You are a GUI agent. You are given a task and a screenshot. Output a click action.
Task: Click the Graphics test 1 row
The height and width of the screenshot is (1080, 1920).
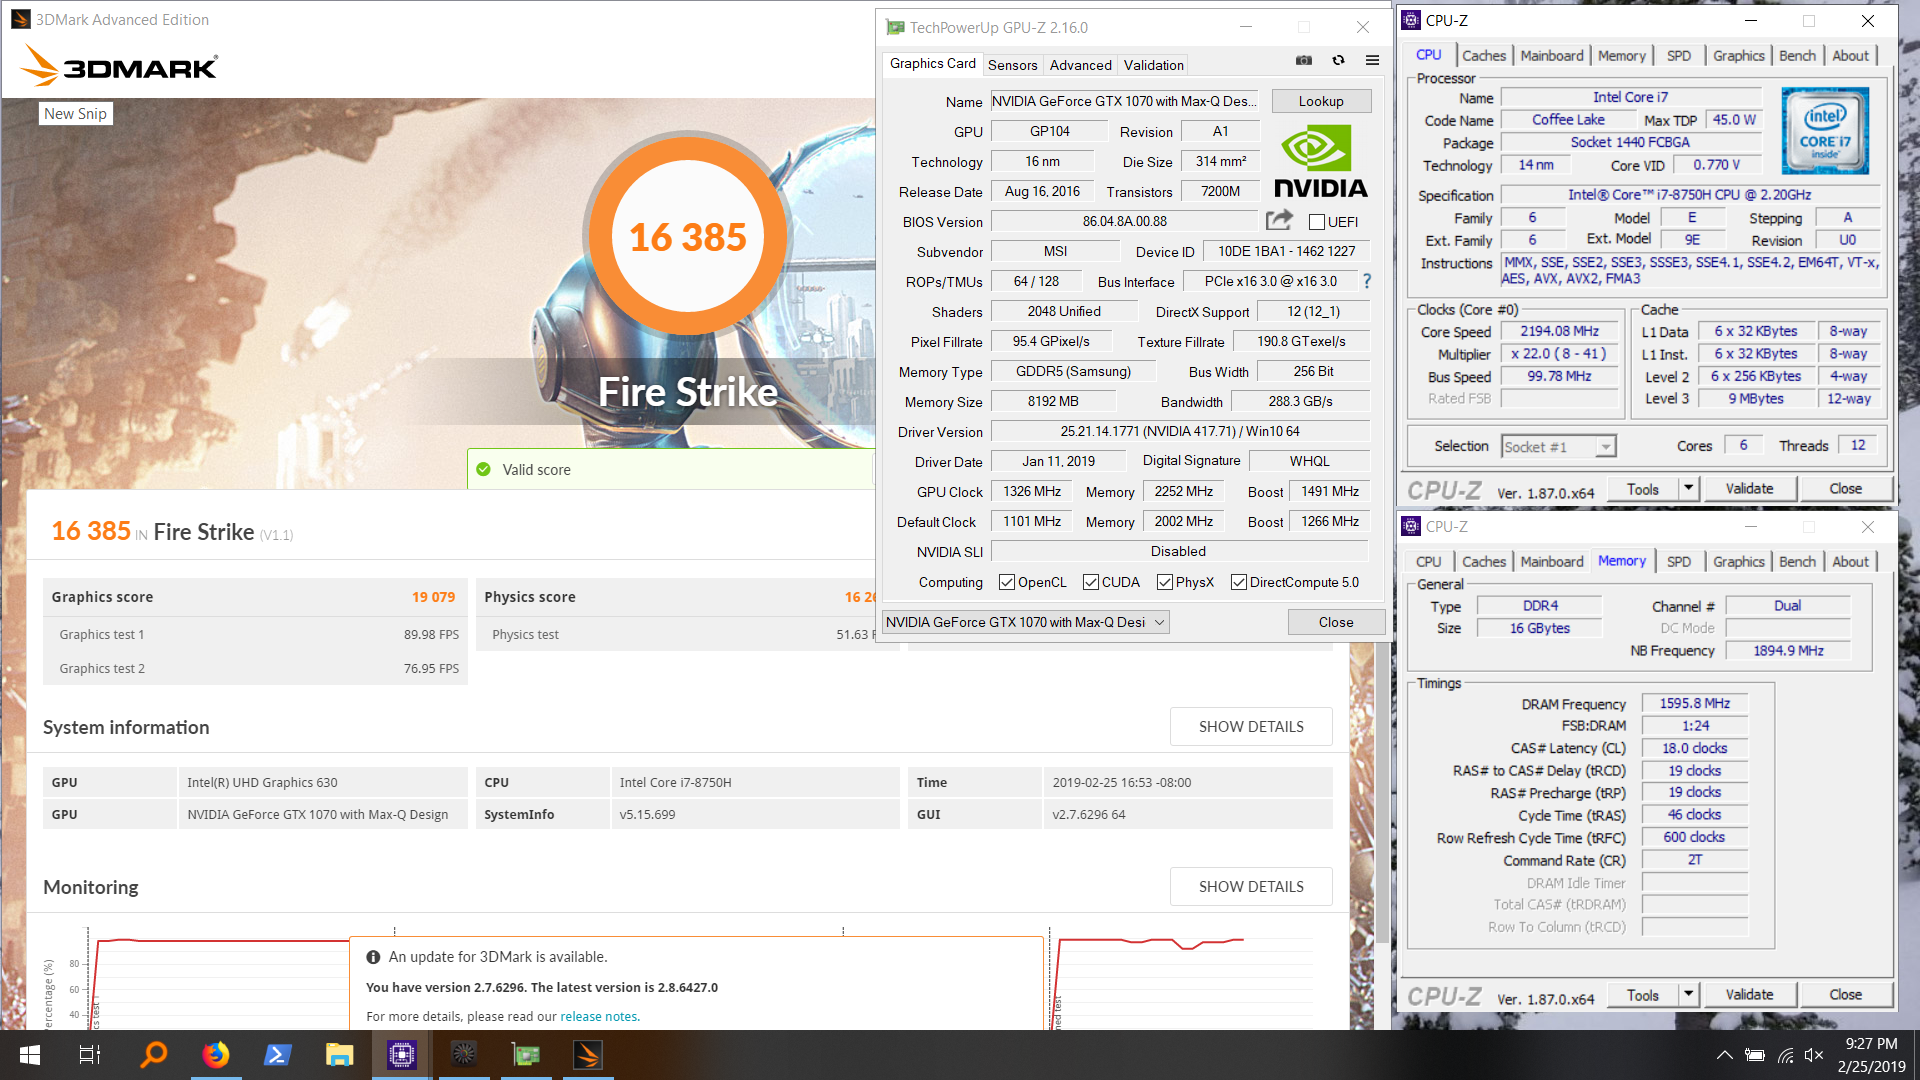(x=255, y=635)
